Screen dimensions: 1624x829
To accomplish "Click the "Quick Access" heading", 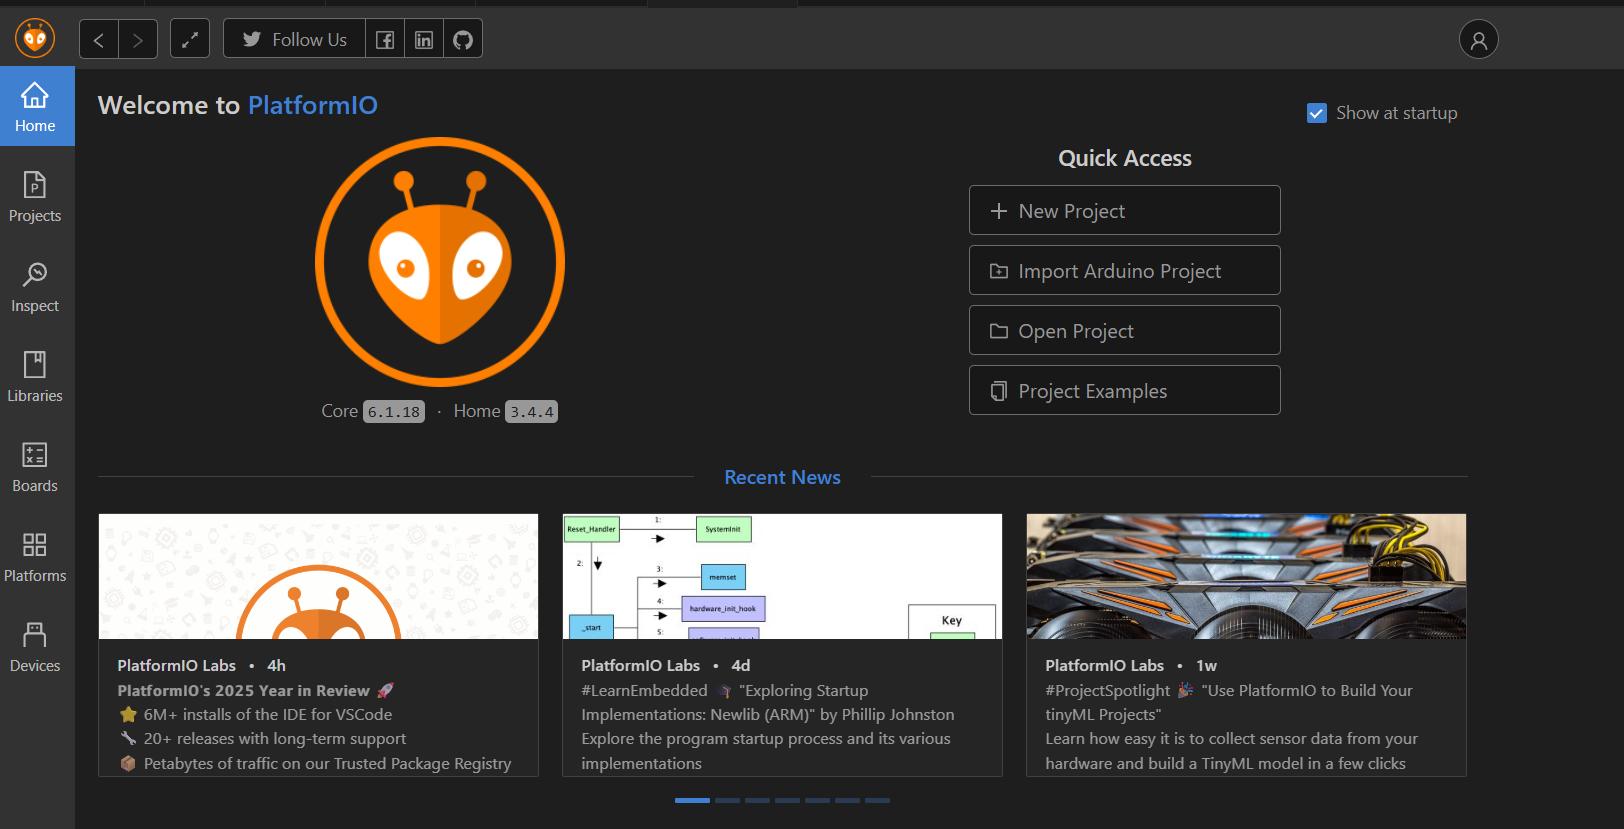I will [1125, 158].
